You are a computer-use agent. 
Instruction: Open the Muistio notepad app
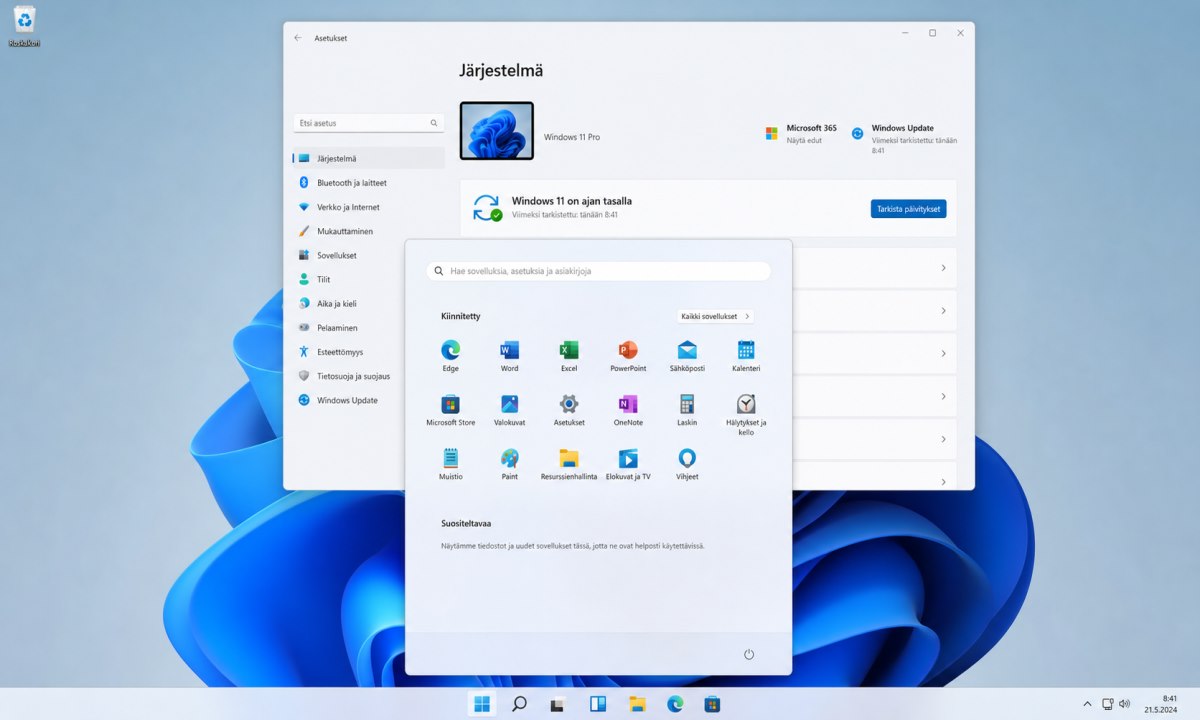coord(450,464)
